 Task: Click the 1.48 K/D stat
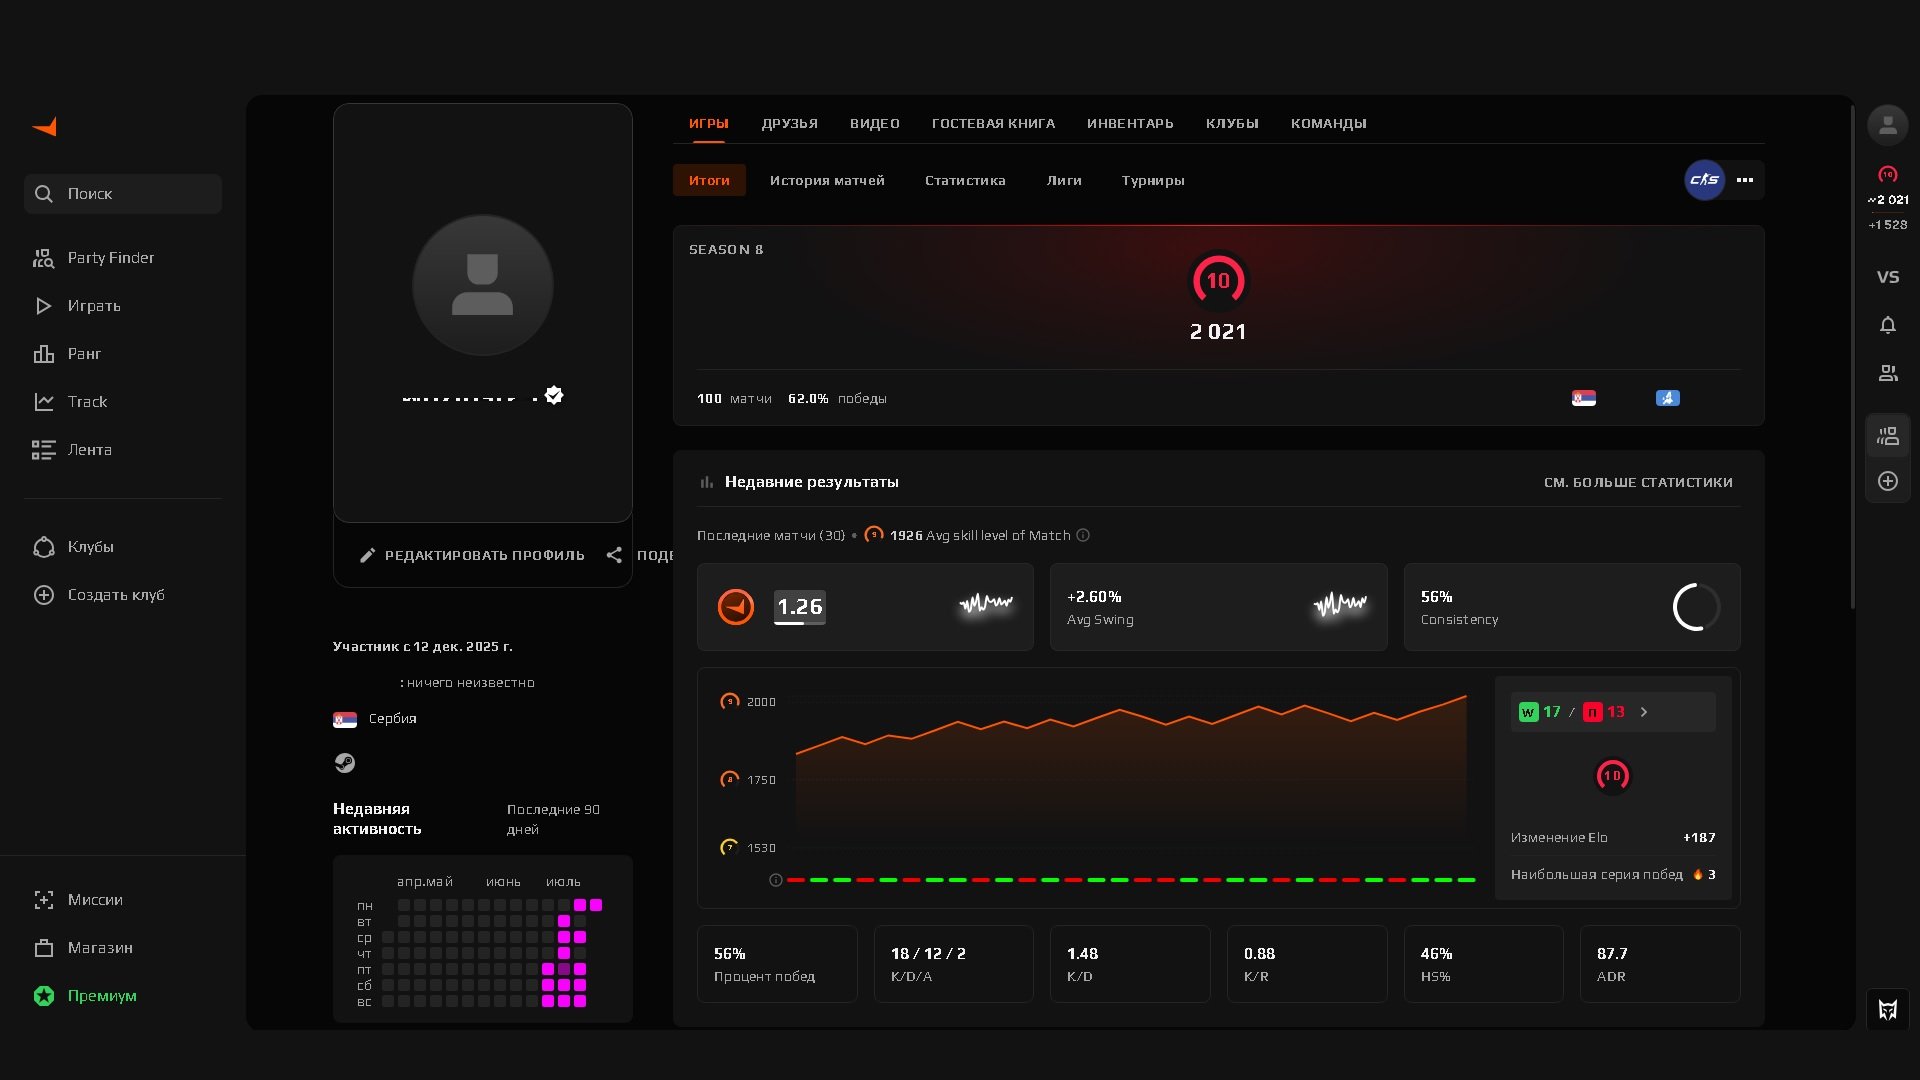(1130, 964)
